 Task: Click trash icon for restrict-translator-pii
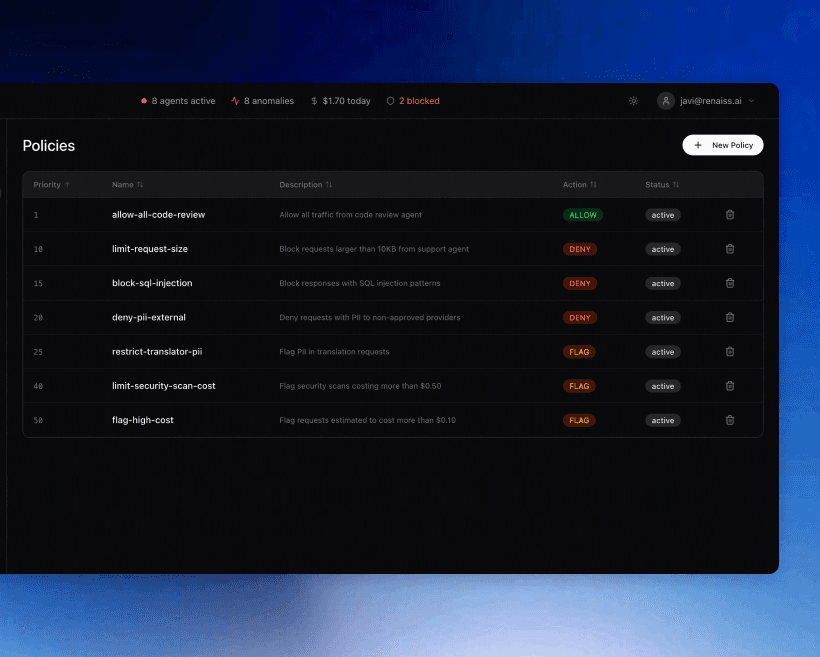coord(730,352)
